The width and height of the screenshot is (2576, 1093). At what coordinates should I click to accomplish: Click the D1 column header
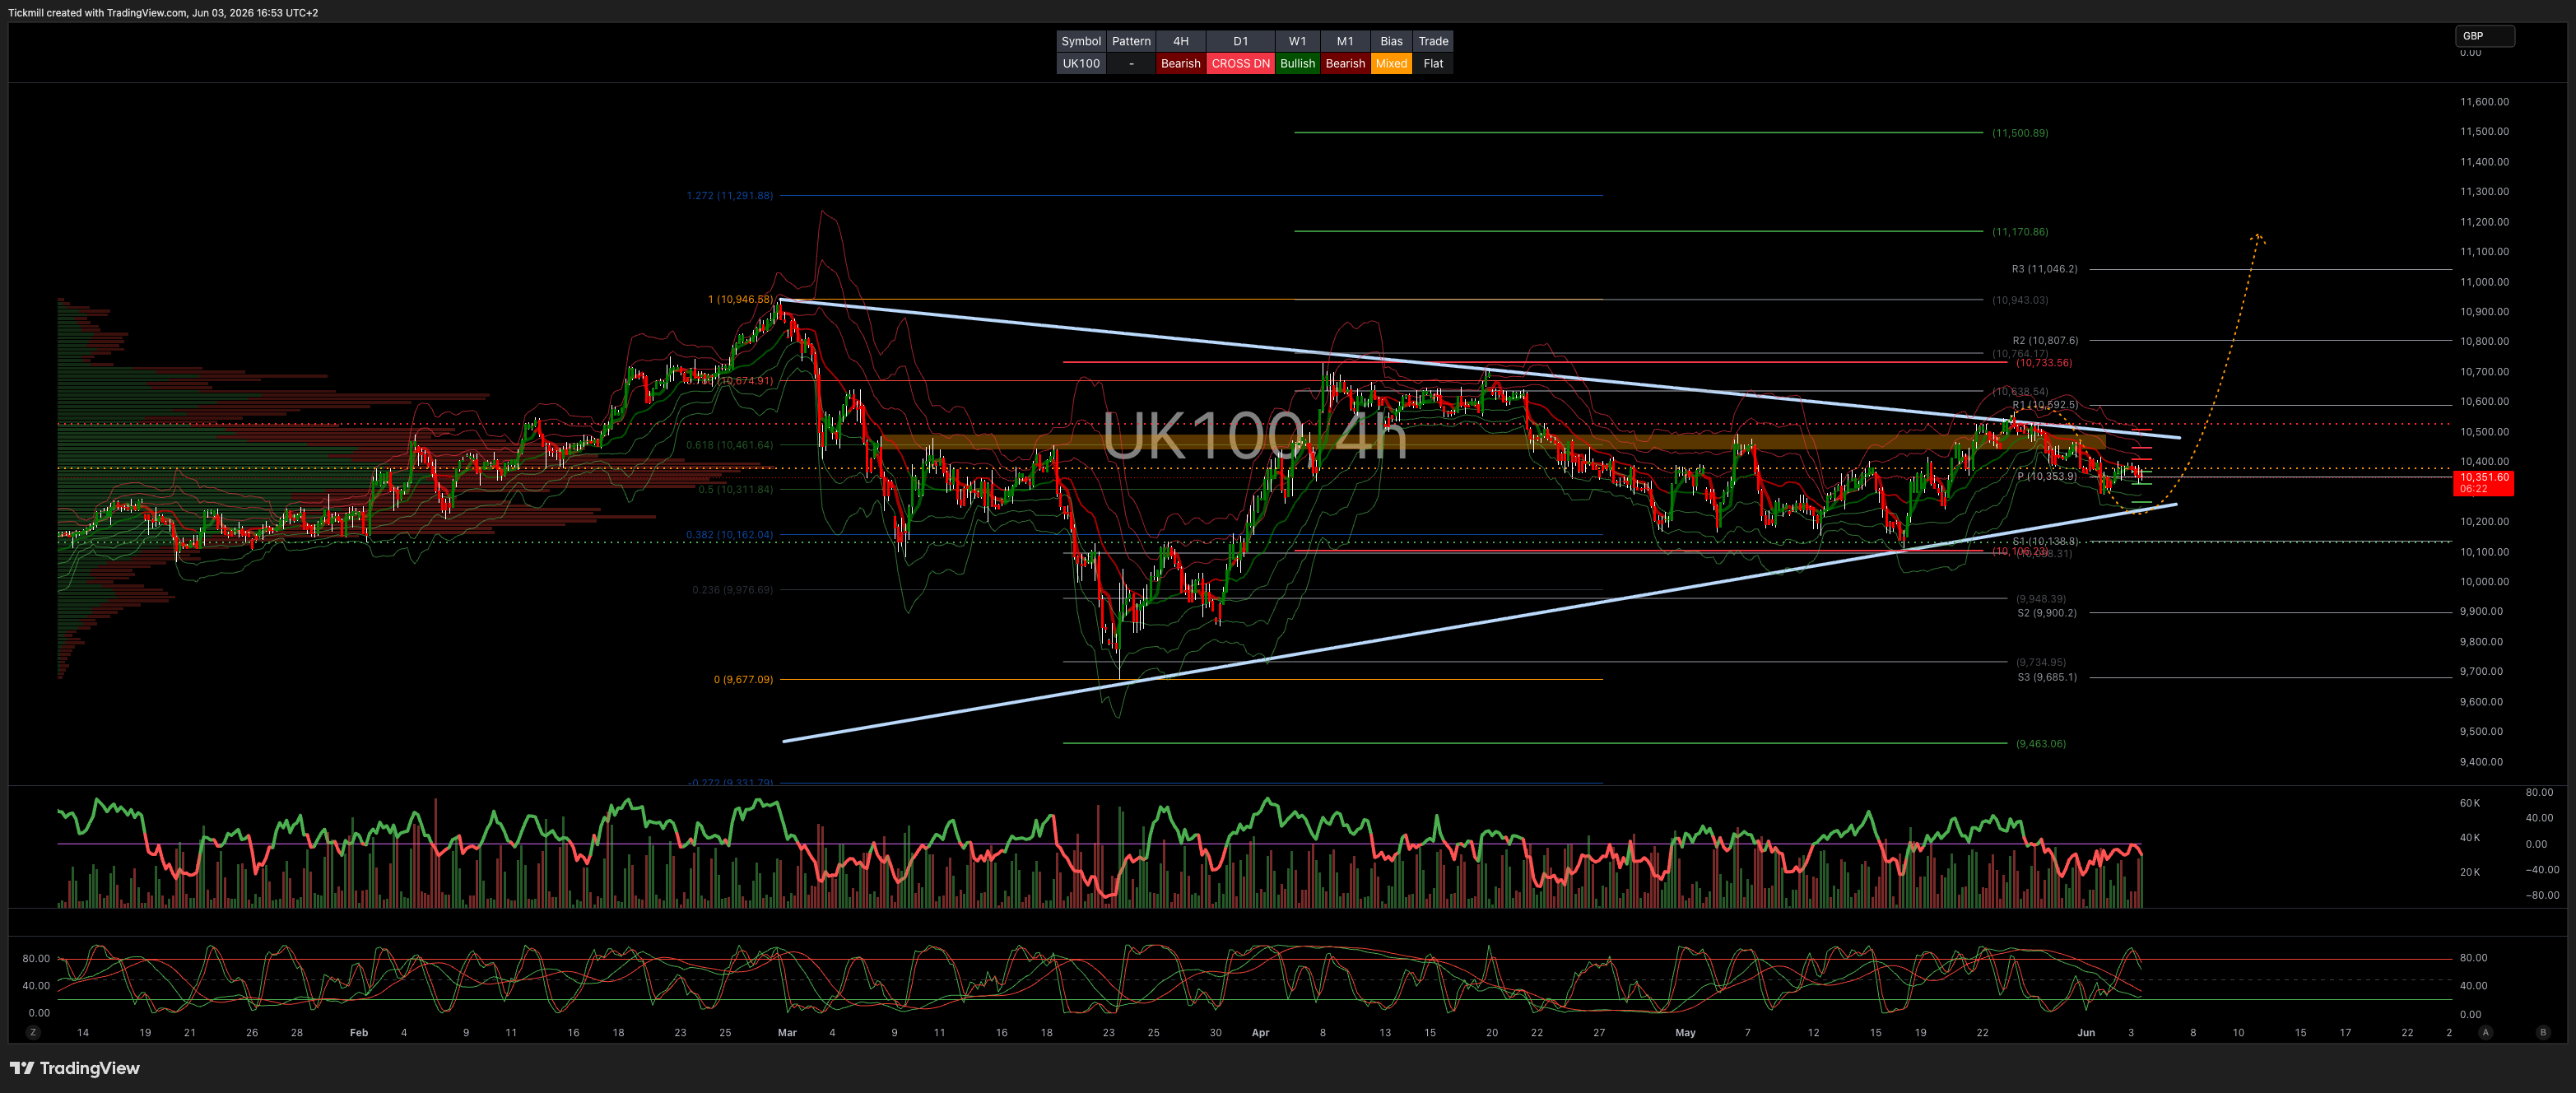(x=1241, y=41)
